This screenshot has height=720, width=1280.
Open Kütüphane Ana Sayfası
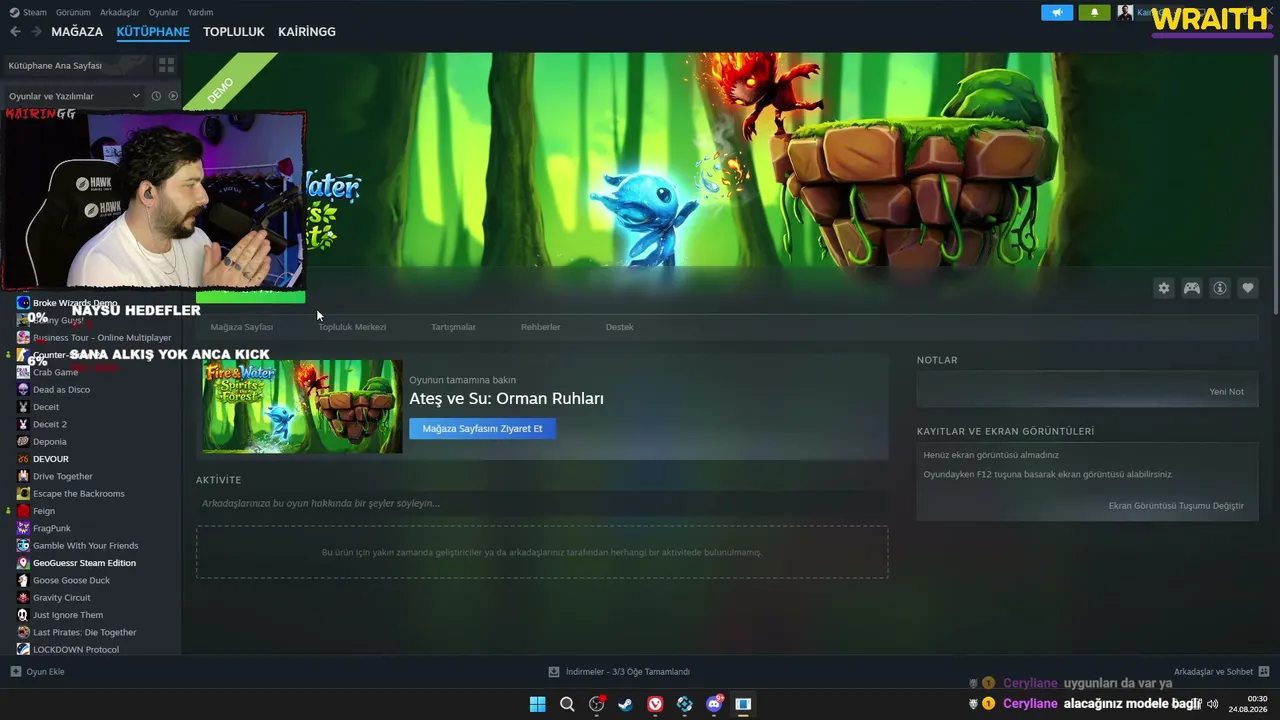click(55, 65)
